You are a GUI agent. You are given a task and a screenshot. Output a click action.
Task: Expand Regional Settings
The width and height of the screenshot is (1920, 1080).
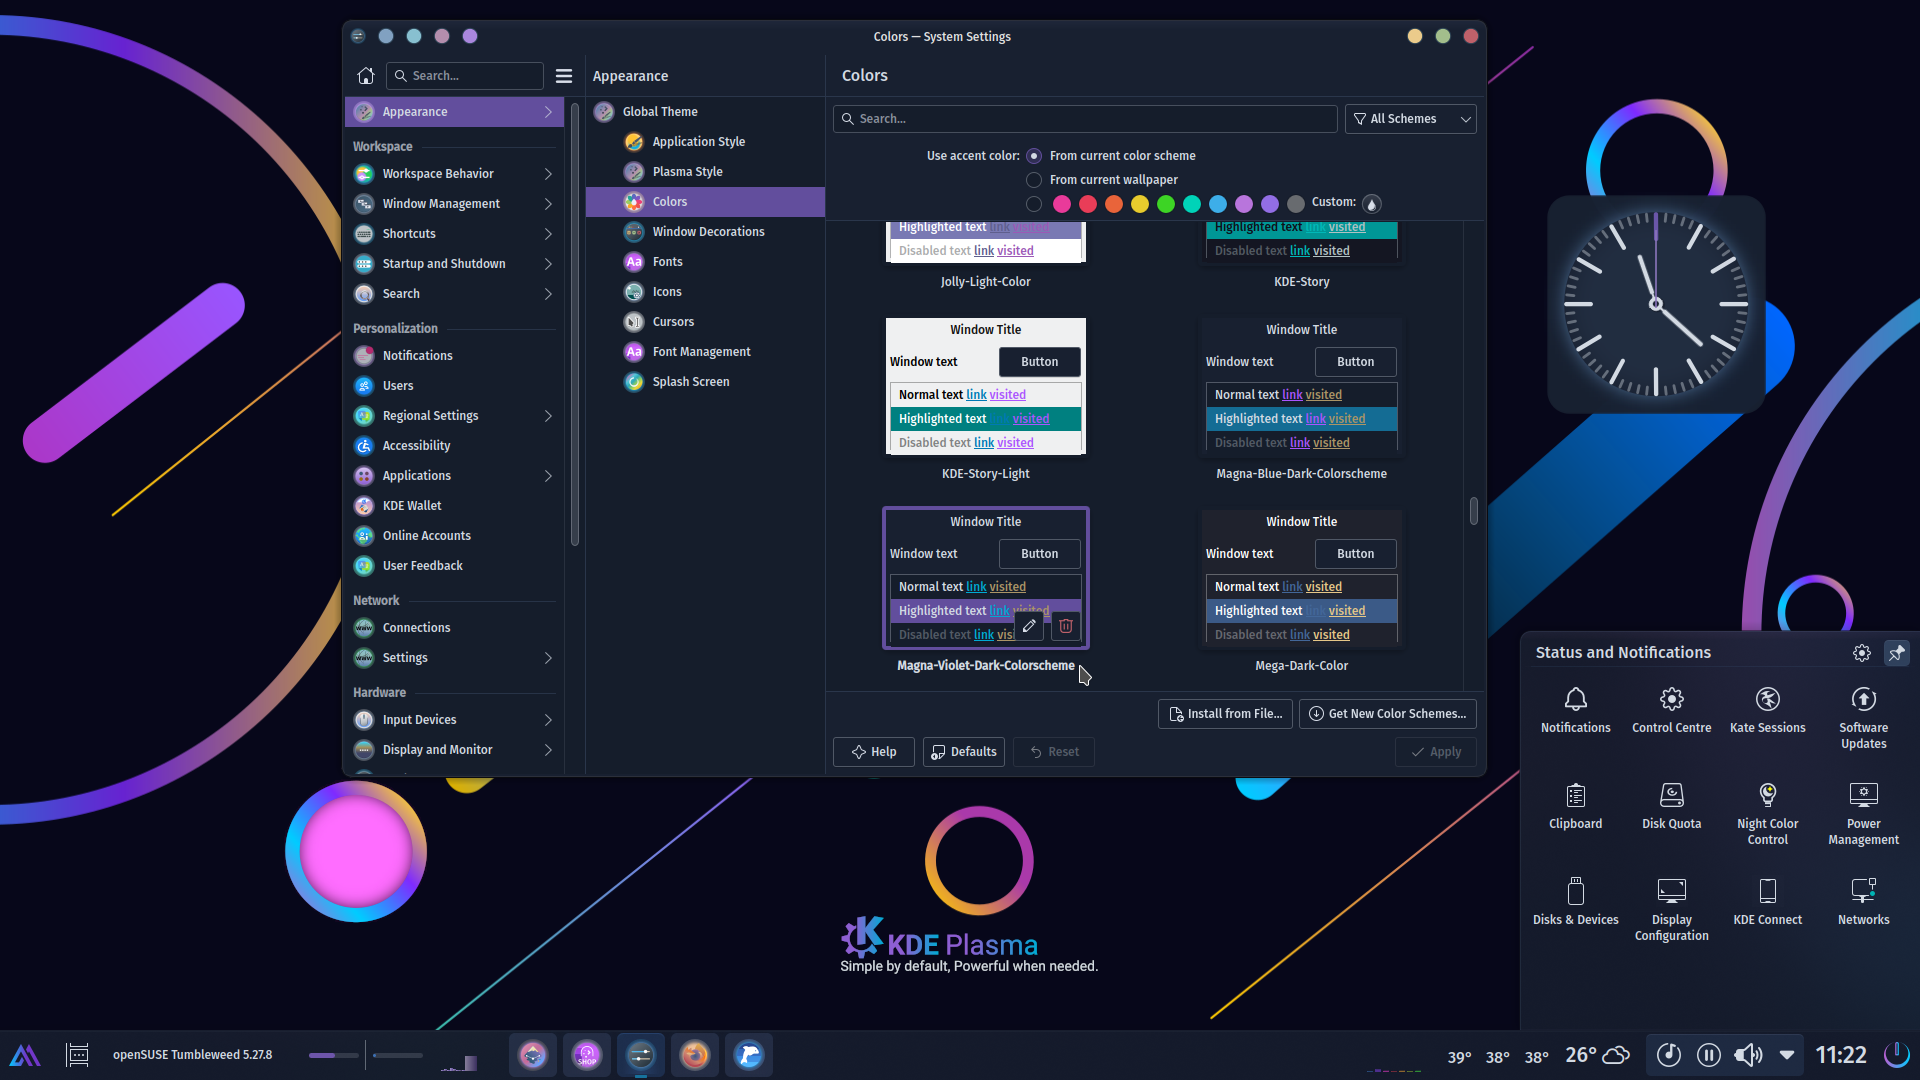[x=548, y=416]
